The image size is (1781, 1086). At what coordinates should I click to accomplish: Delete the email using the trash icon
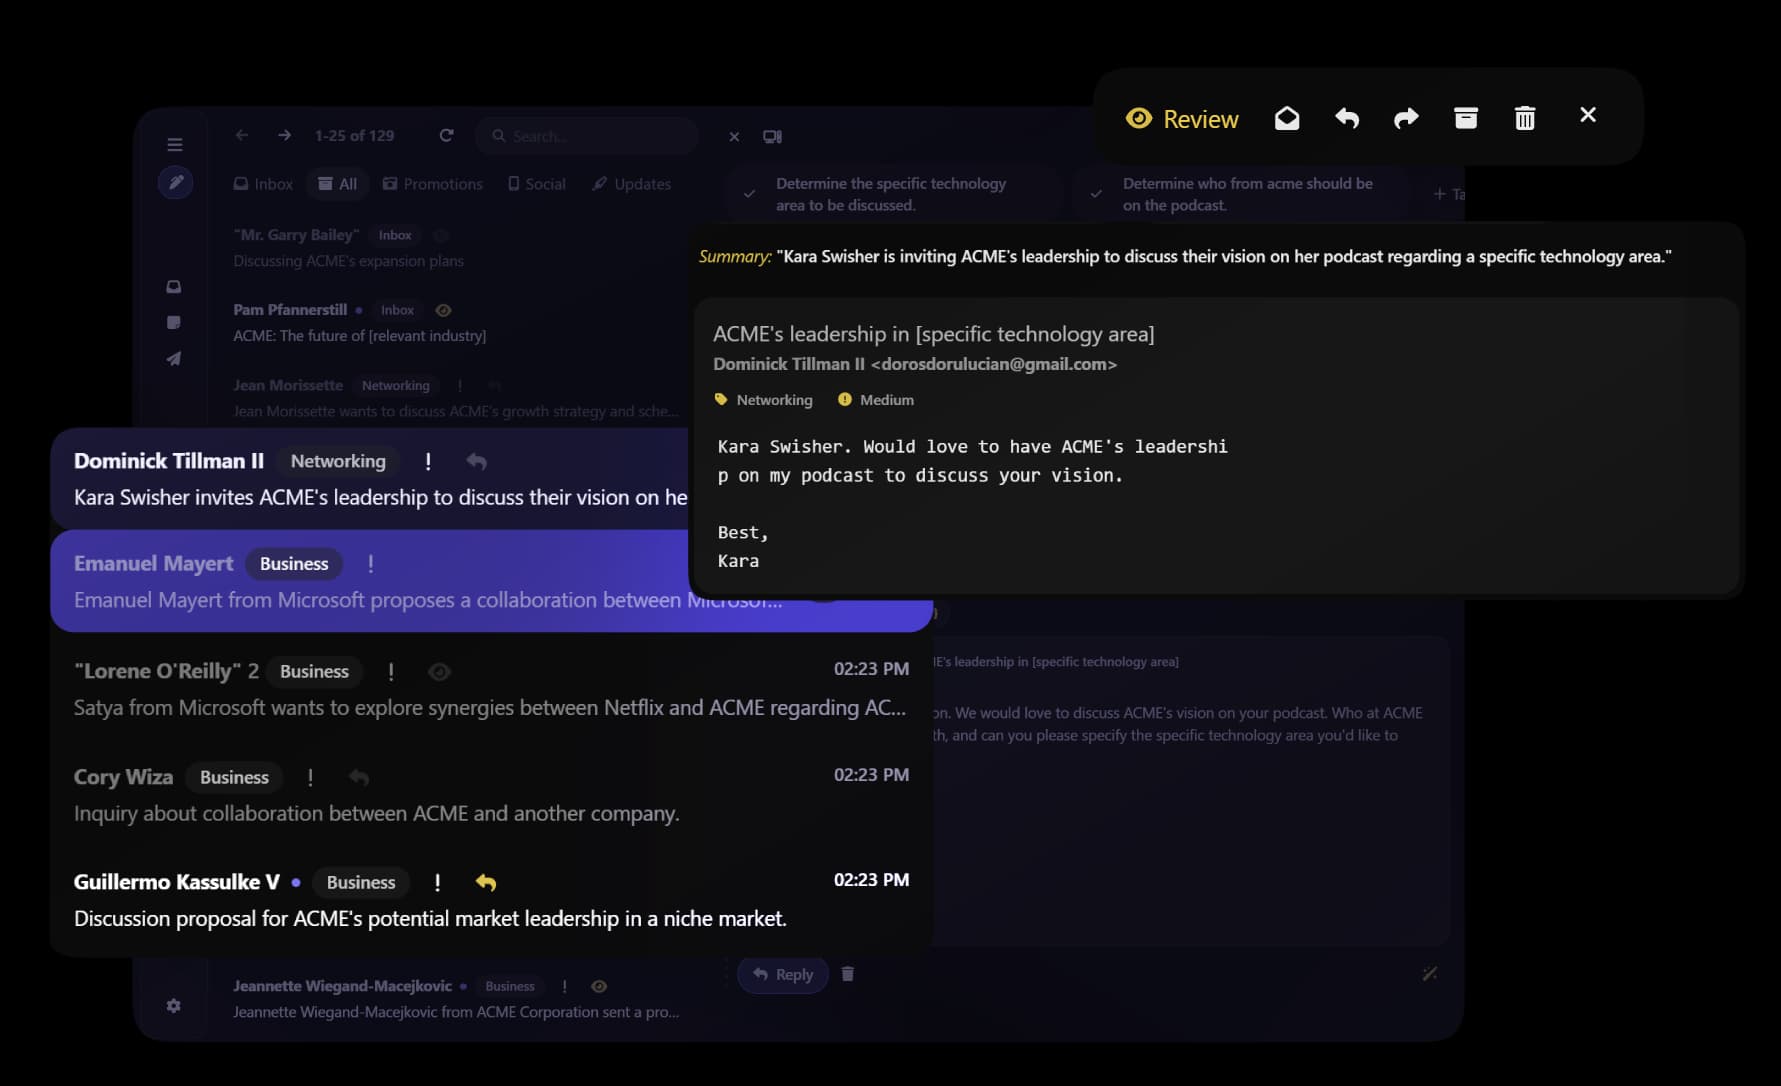tap(1524, 117)
